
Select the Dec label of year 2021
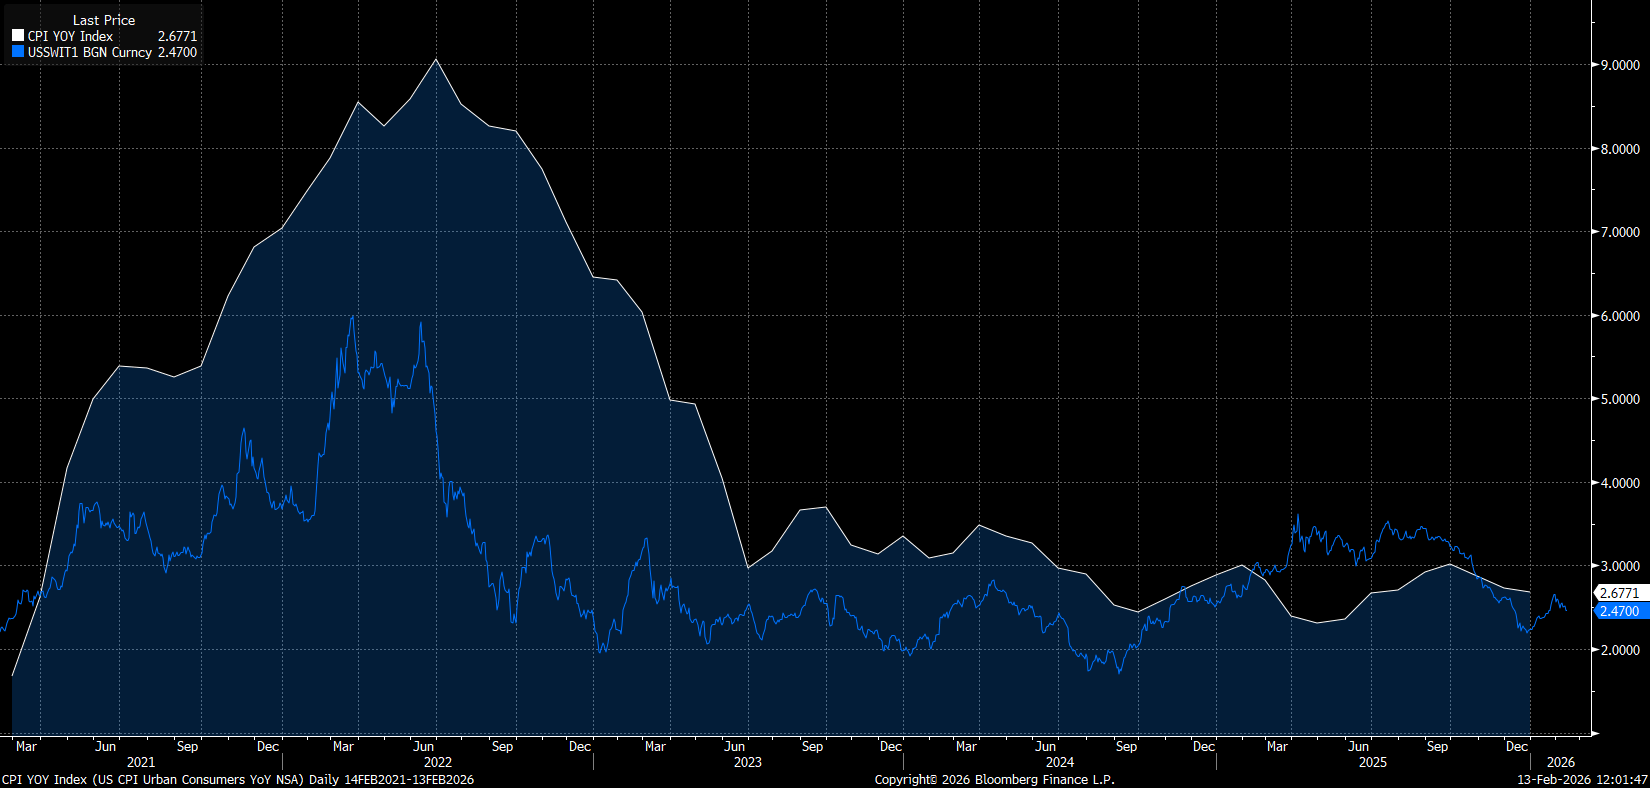click(x=268, y=746)
